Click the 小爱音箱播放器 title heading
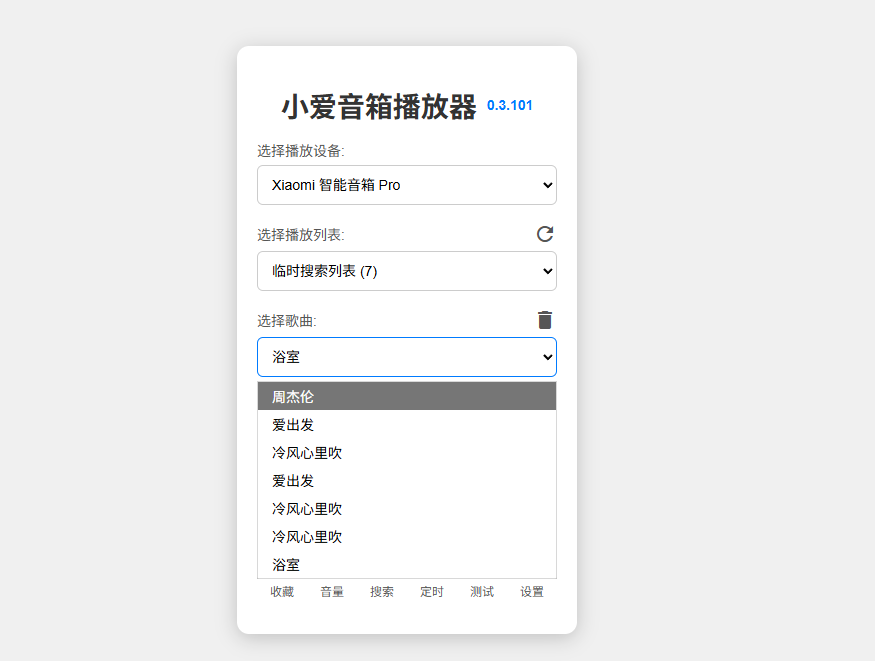 378,107
